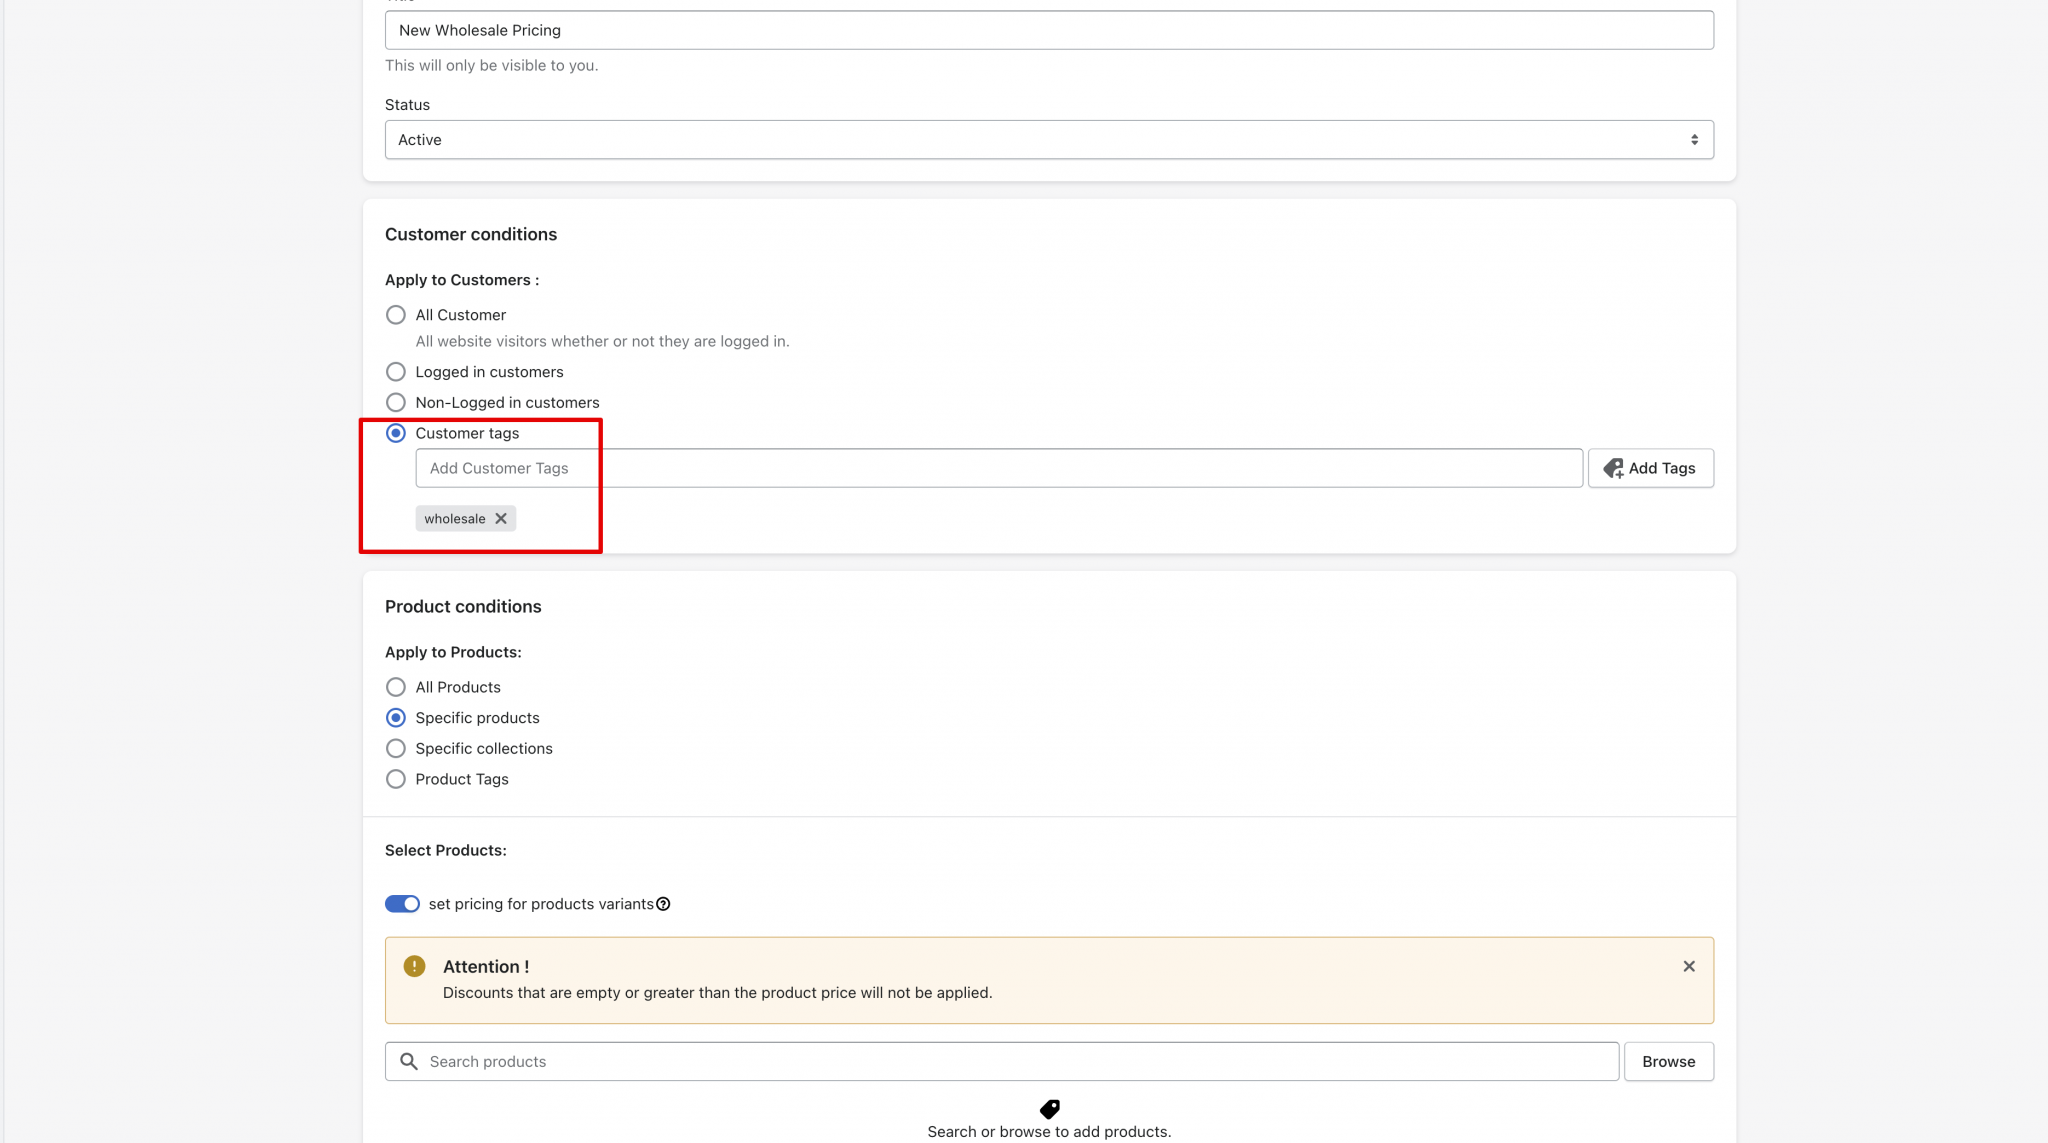
Task: Dismiss the Attention banner with X
Action: coord(1688,966)
